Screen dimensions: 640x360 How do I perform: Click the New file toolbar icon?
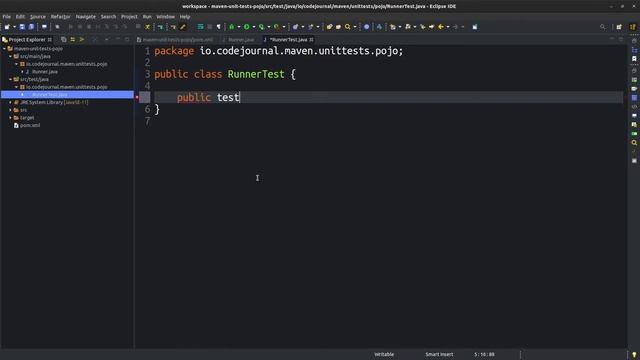tap(7, 27)
